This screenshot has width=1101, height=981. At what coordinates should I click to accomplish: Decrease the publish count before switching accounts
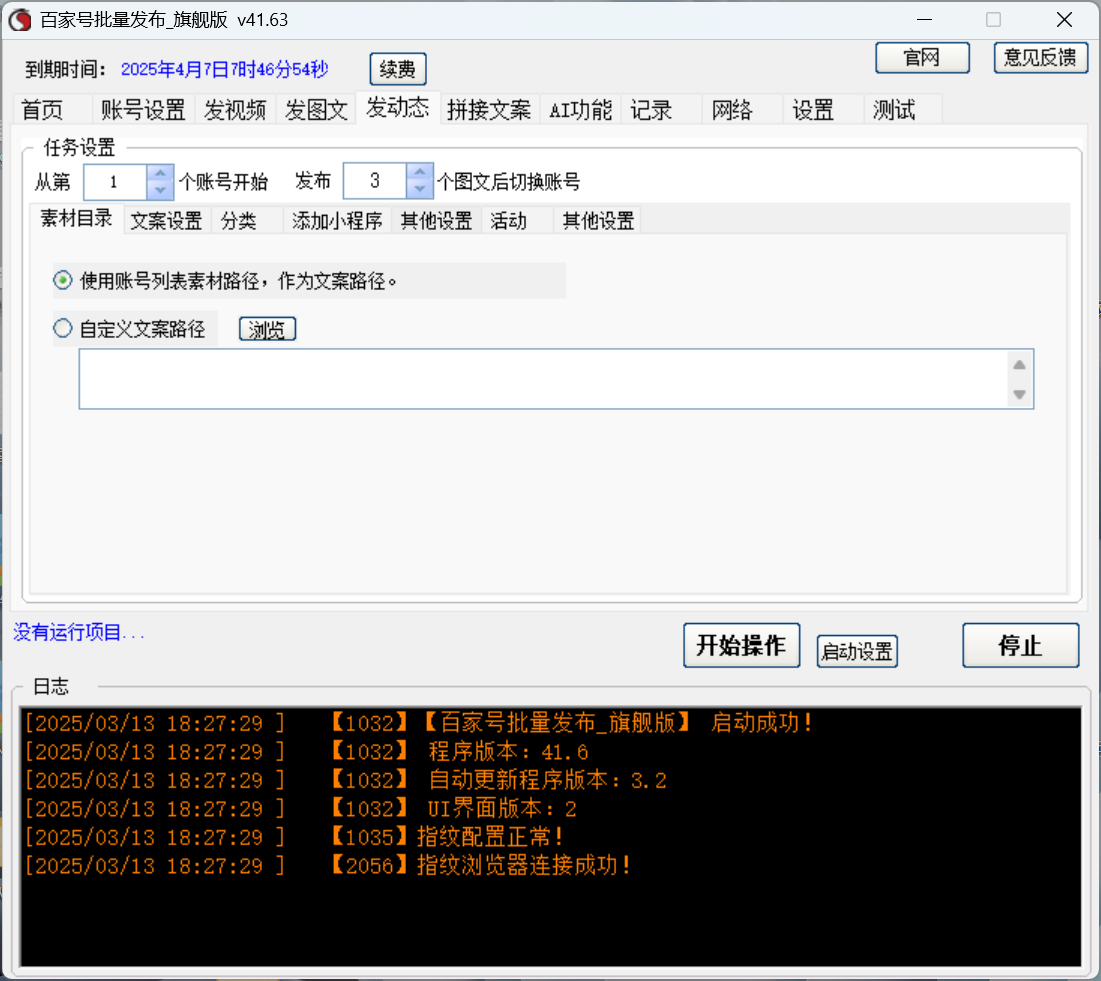(x=420, y=190)
